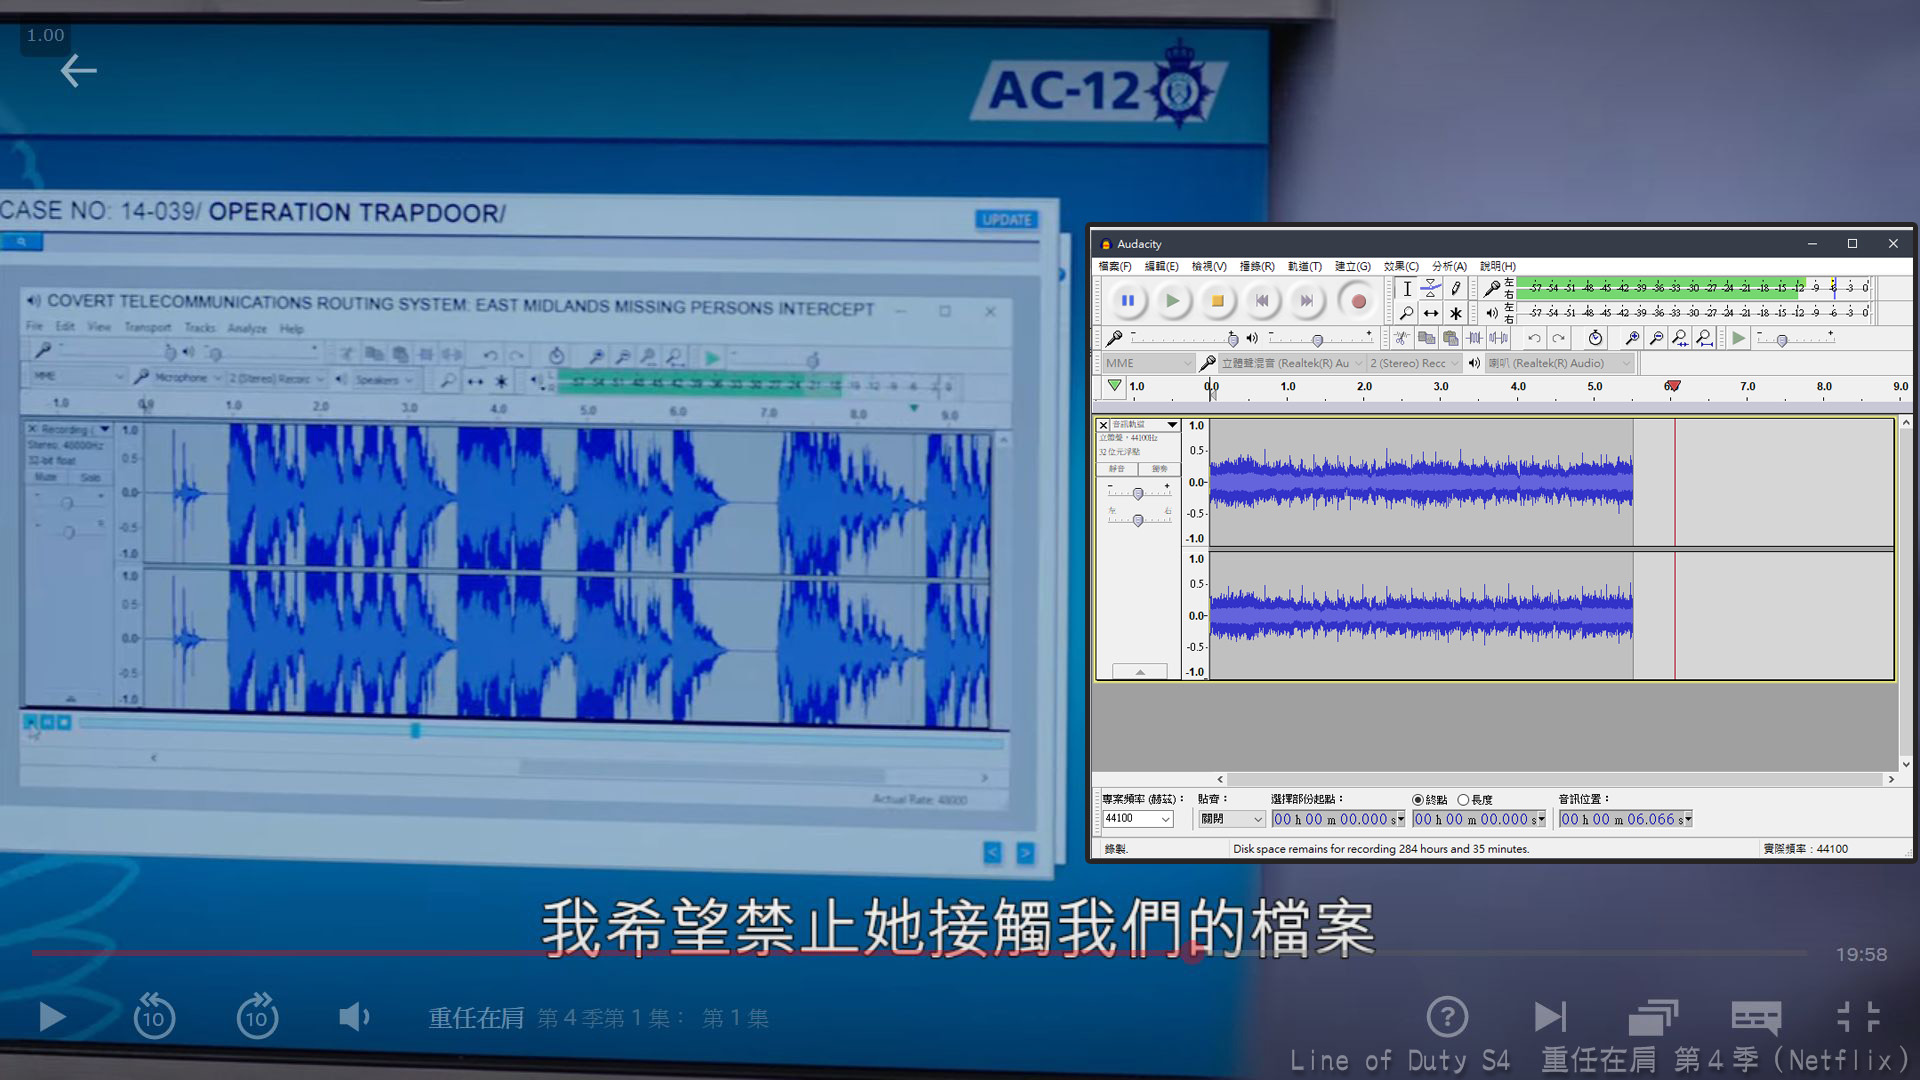The image size is (1920, 1080).
Task: Click the recording meter microphone icon
Action: [x=1492, y=288]
